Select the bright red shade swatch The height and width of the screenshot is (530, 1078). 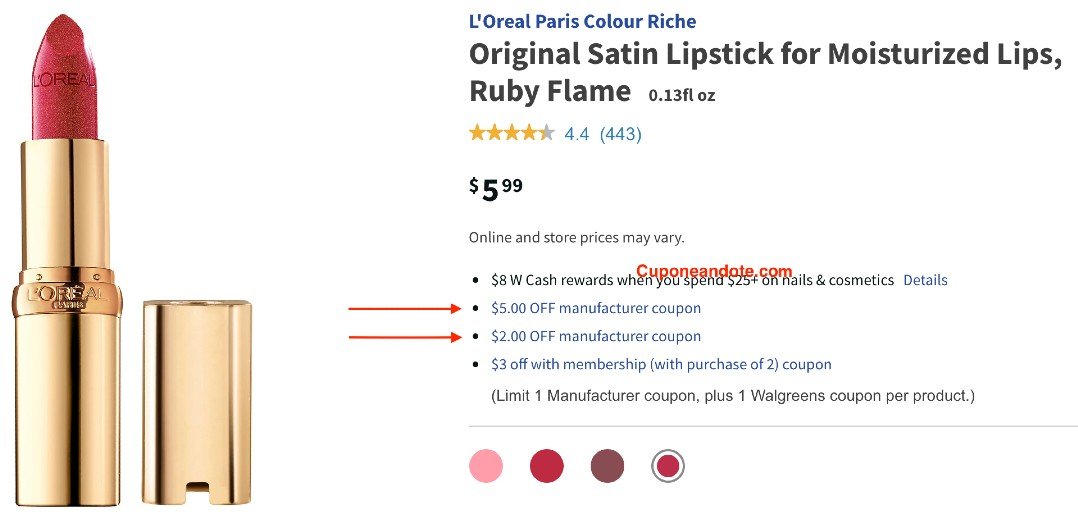pos(546,466)
